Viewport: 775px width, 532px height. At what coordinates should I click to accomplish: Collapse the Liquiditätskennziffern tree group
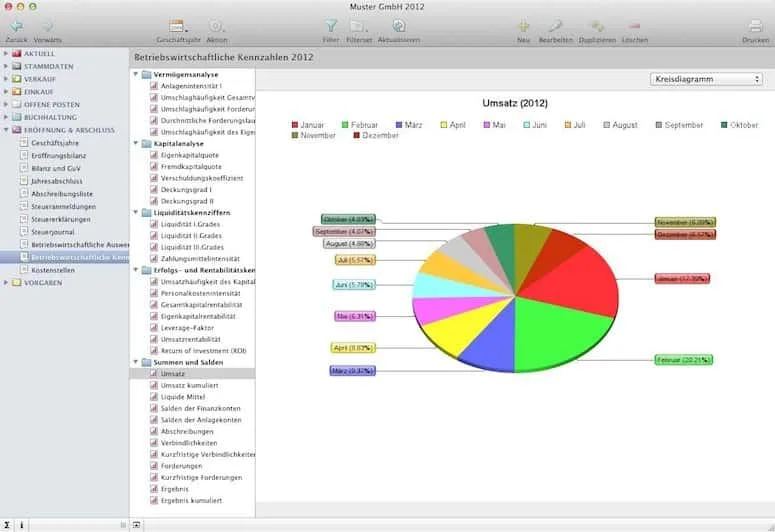click(x=135, y=213)
